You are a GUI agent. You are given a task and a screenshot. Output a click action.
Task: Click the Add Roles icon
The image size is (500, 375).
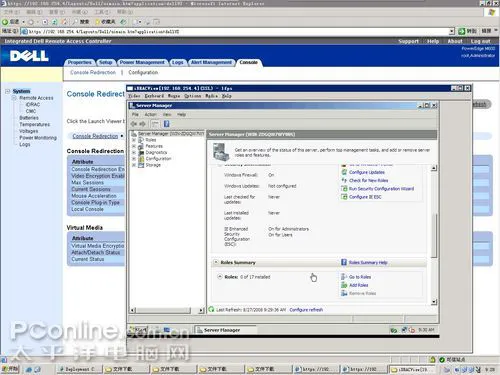tap(344, 285)
